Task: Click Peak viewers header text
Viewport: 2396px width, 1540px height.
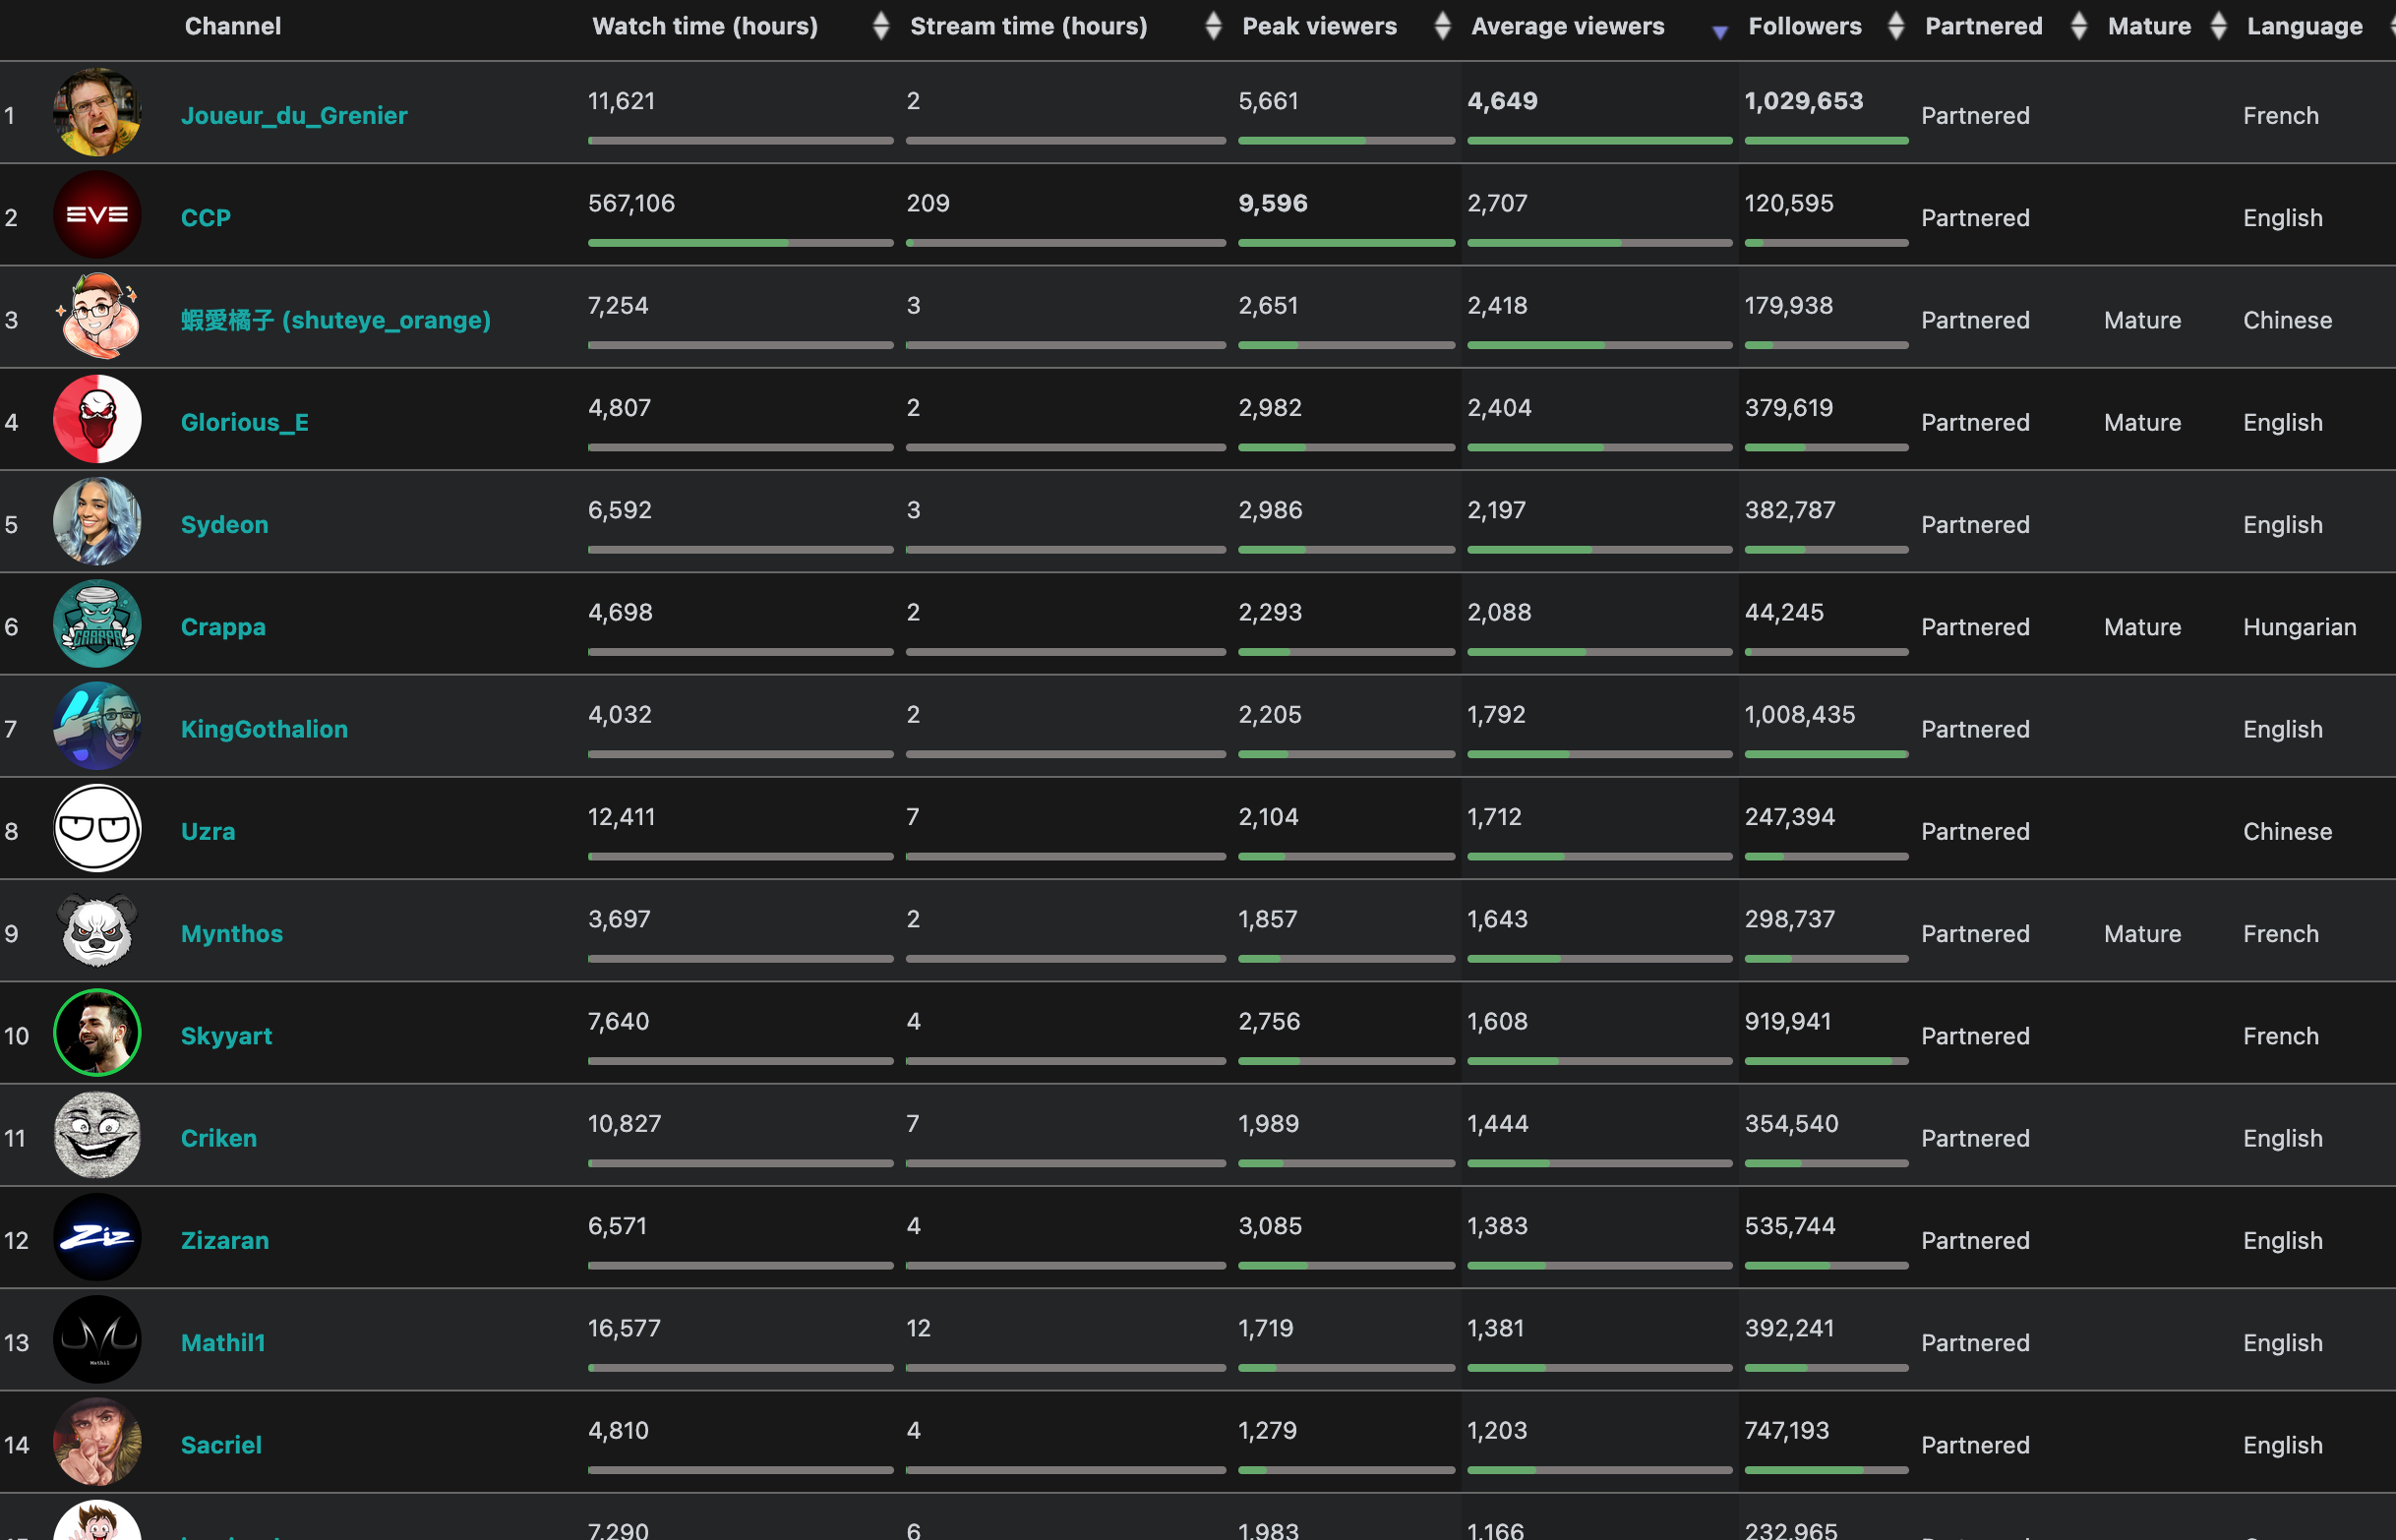Action: tap(1319, 26)
